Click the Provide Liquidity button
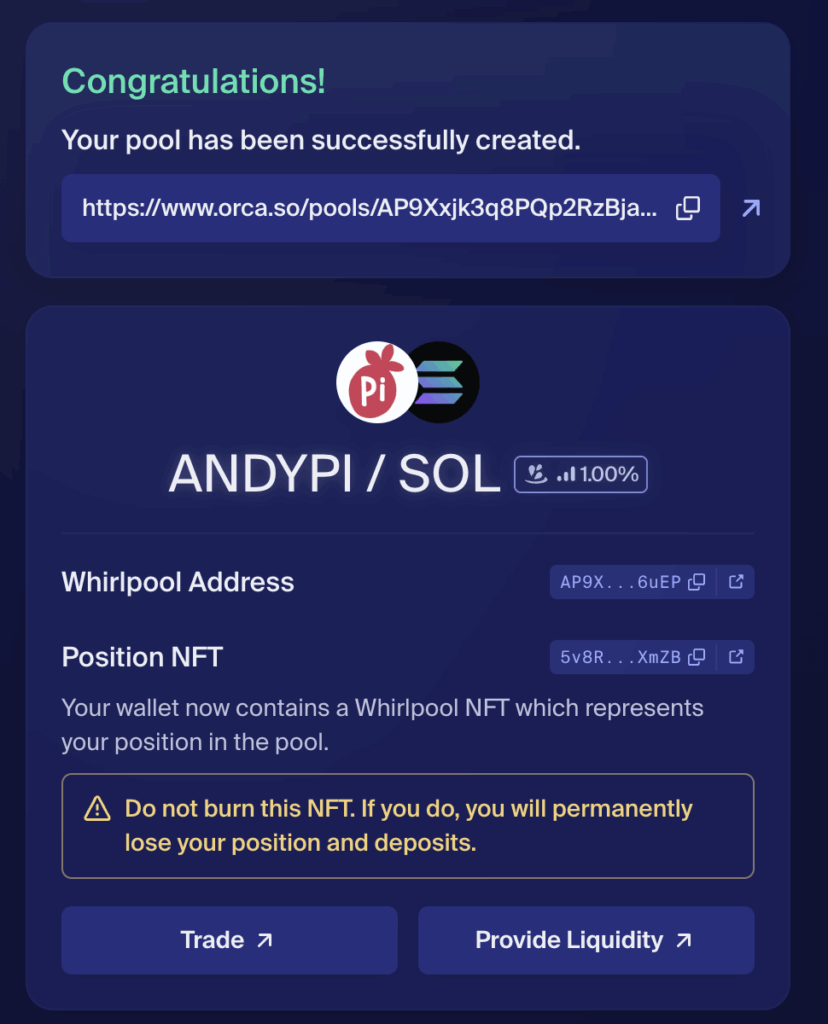828x1024 pixels. (586, 940)
